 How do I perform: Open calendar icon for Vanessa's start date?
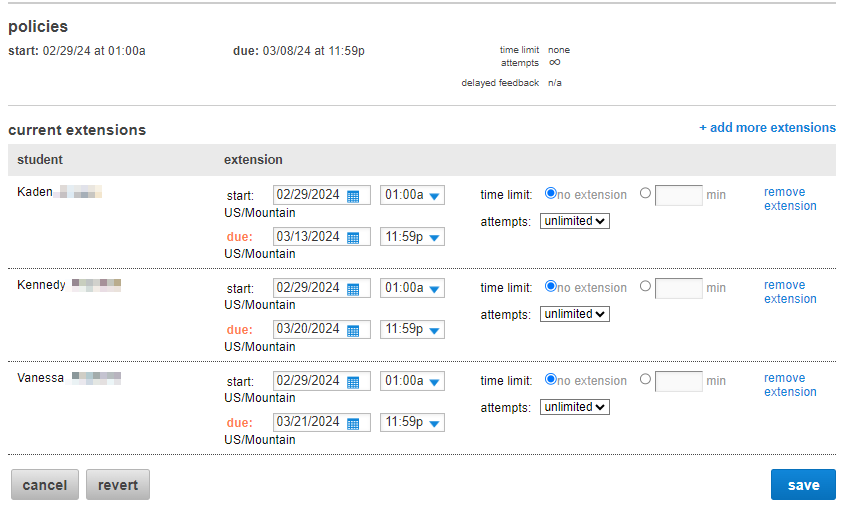[353, 382]
